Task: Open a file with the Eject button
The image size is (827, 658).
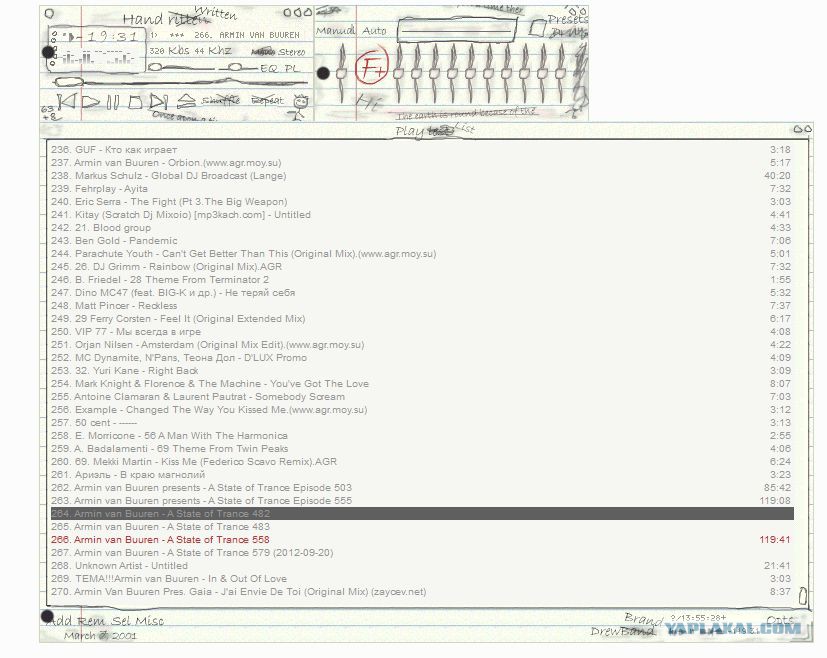Action: tap(186, 101)
